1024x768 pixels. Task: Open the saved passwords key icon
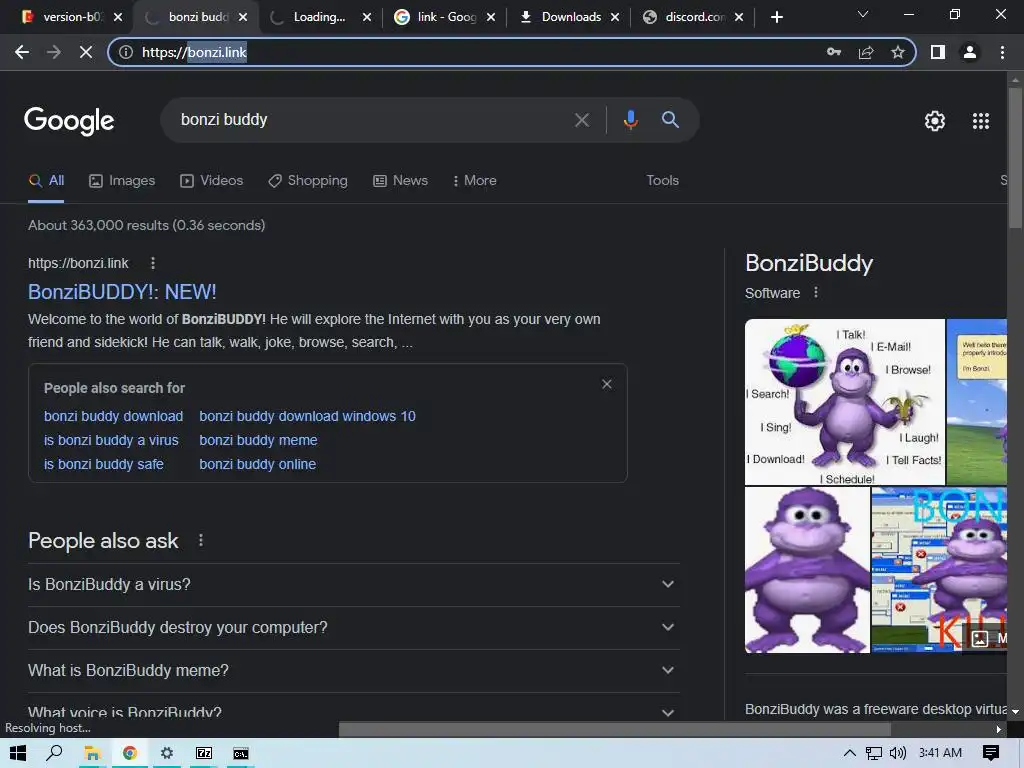click(x=833, y=52)
